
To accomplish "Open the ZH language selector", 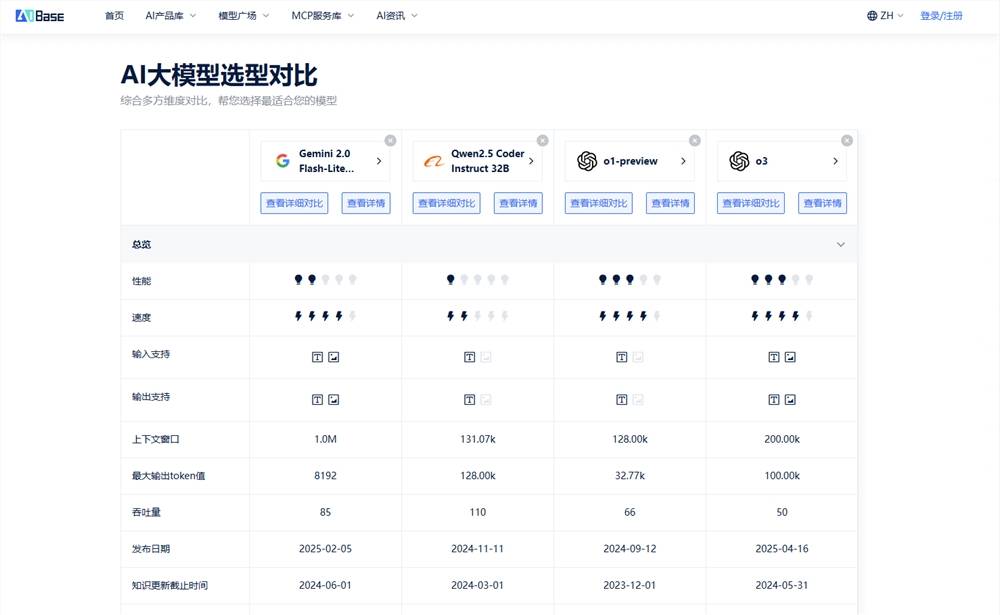I will tap(885, 16).
